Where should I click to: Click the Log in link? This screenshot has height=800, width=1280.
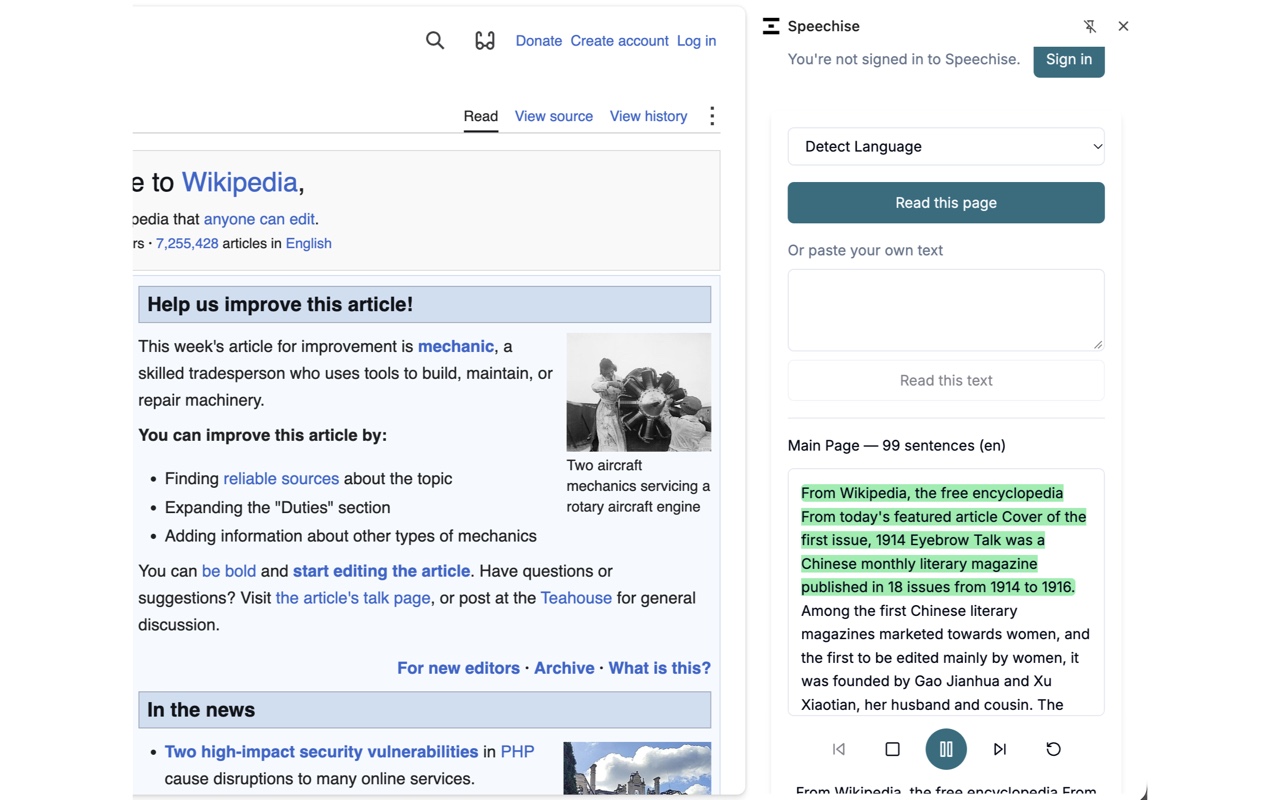coord(696,41)
